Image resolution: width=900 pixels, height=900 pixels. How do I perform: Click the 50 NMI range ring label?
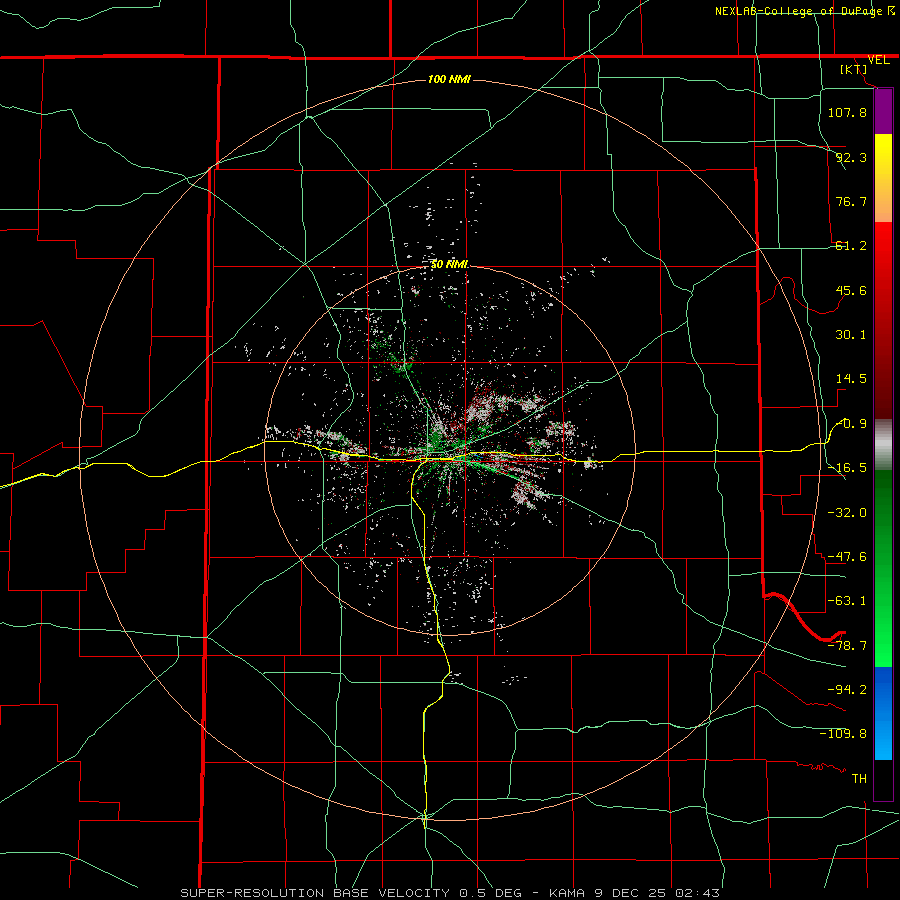point(449,265)
